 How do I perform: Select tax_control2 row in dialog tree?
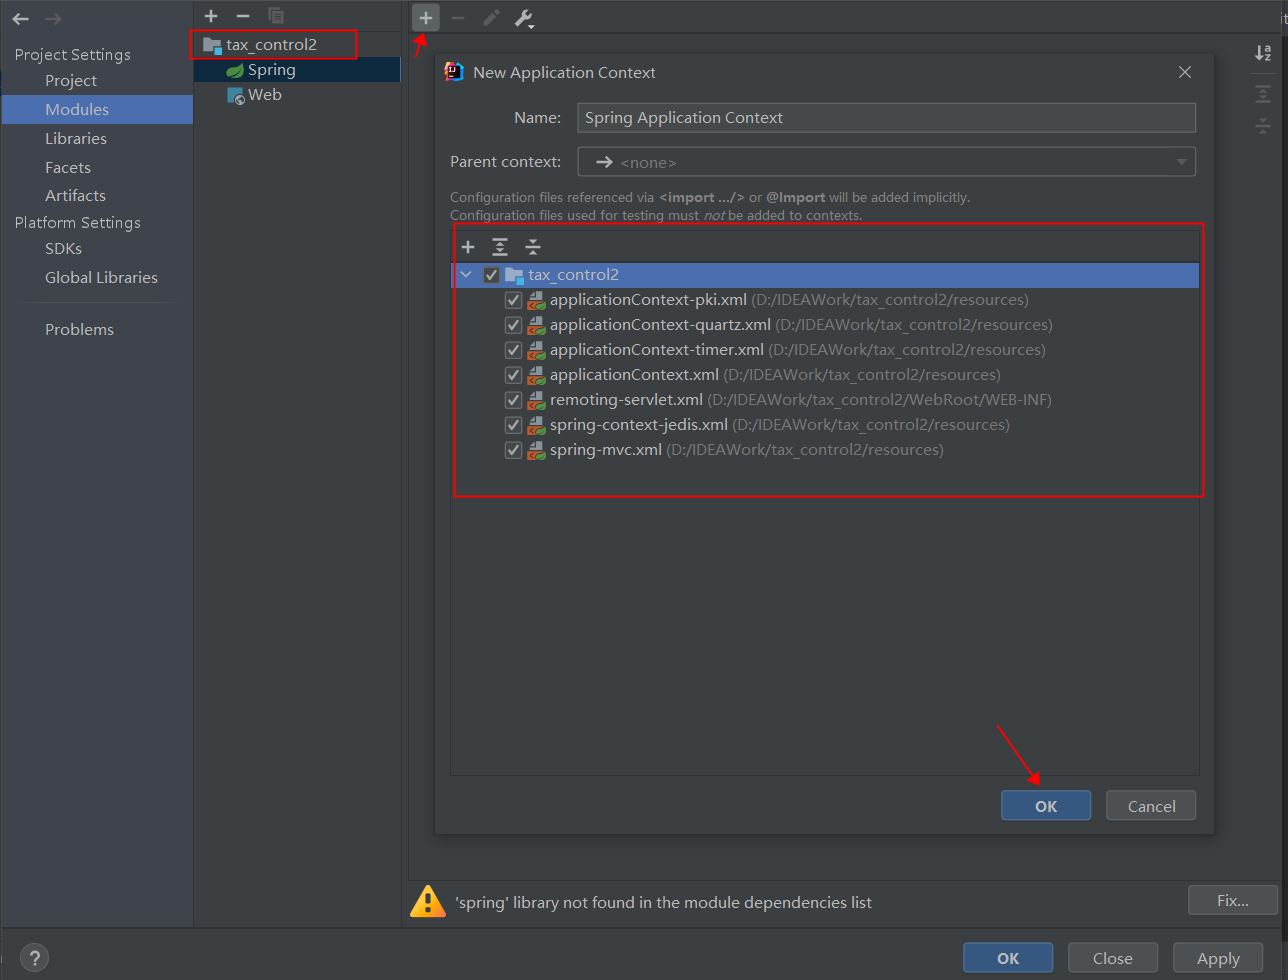[x=825, y=275]
